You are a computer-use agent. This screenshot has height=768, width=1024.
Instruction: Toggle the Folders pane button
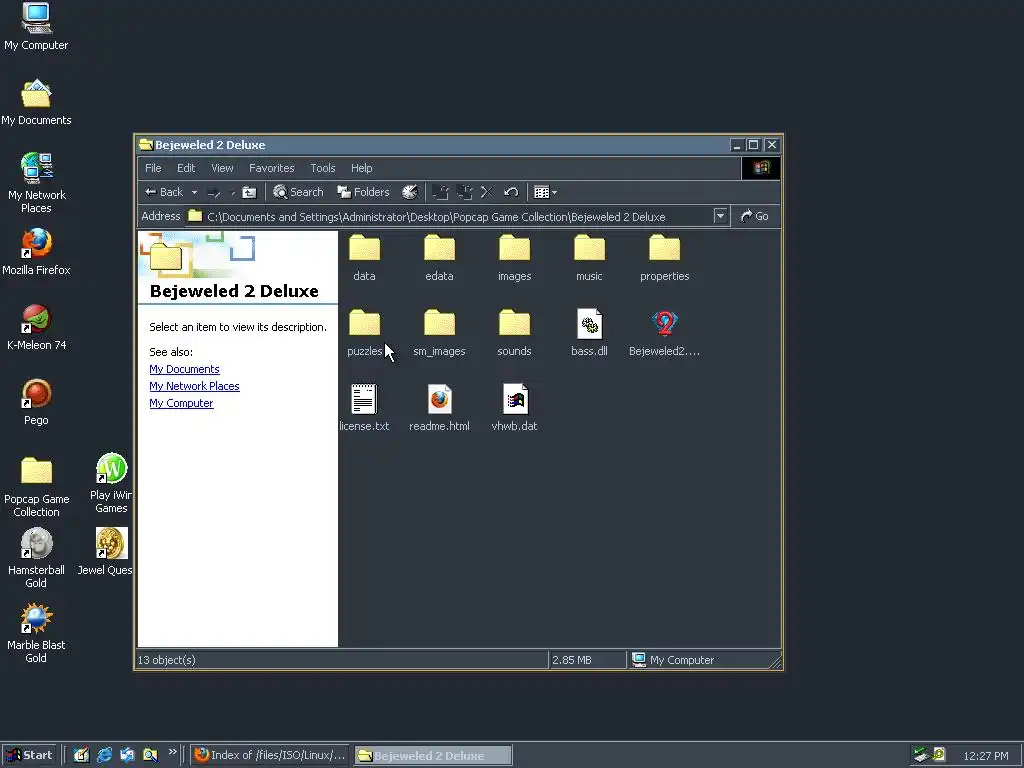click(363, 192)
